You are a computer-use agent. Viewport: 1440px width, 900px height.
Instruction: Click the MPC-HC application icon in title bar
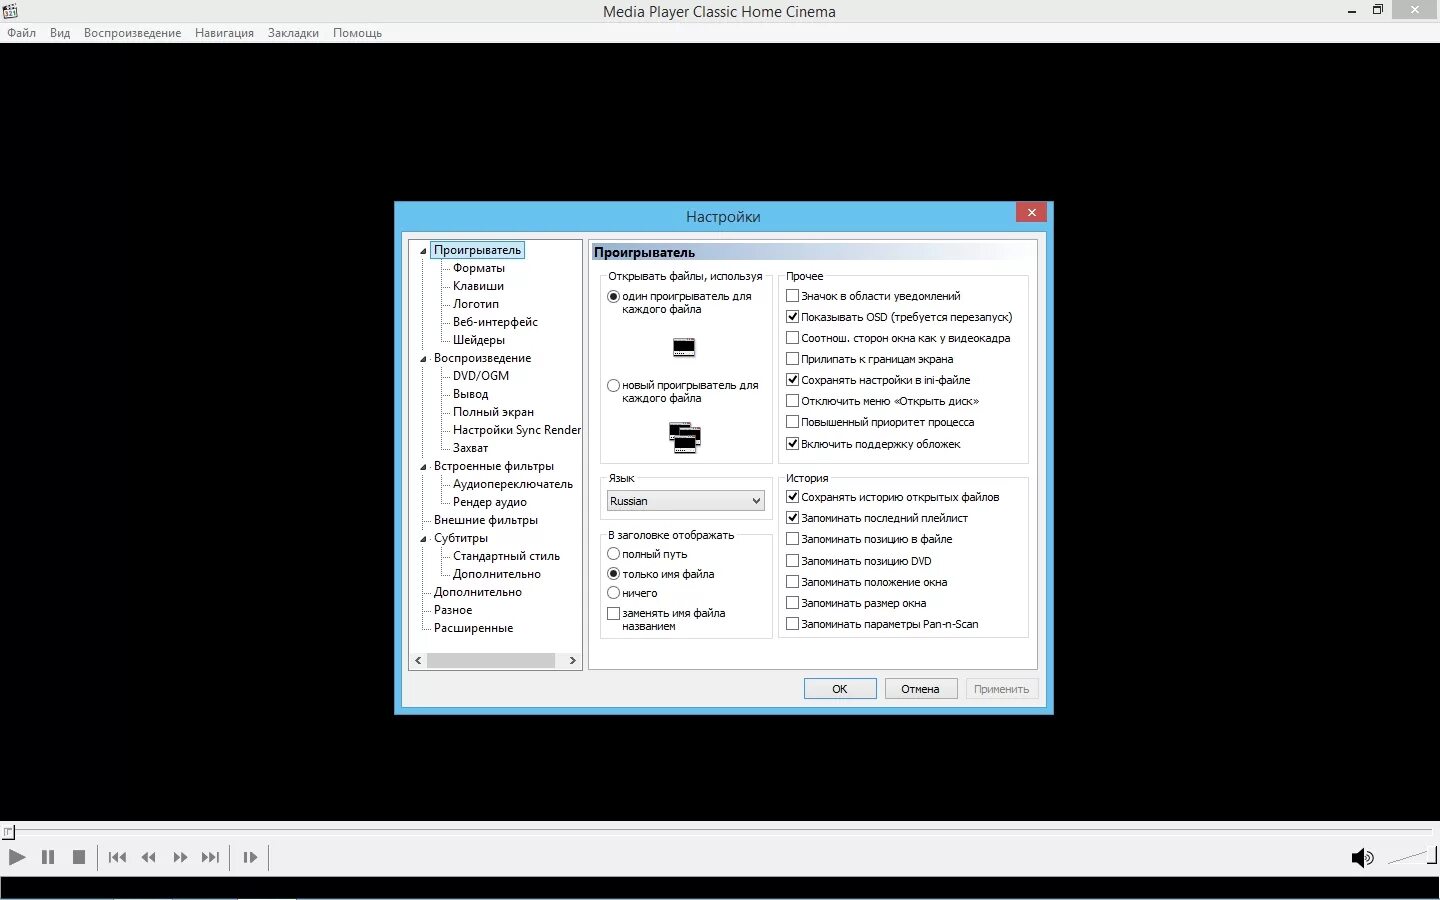point(10,11)
